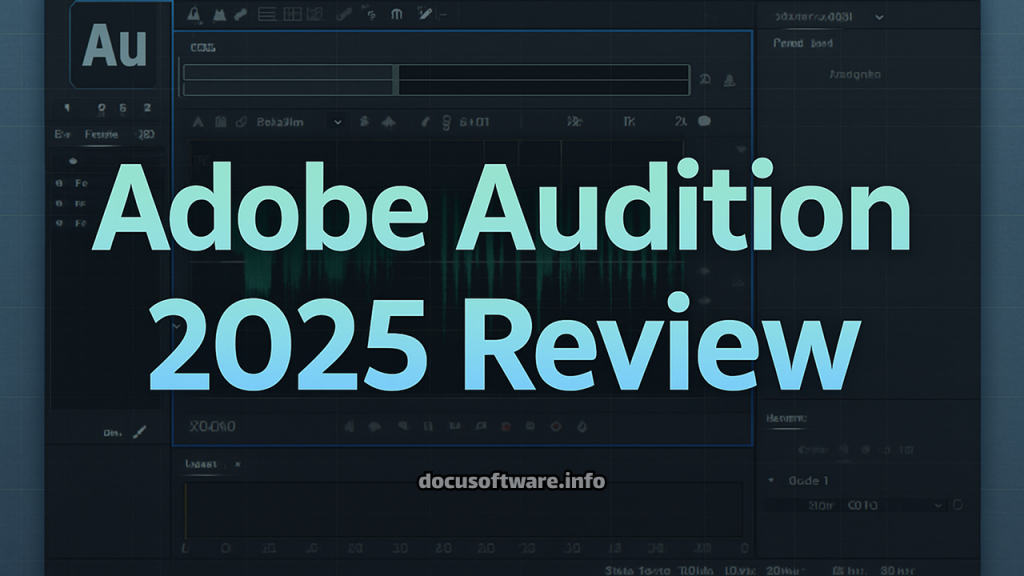1024x576 pixels.
Task: Click the magnet snapping icon near the timecode
Action: [446, 122]
